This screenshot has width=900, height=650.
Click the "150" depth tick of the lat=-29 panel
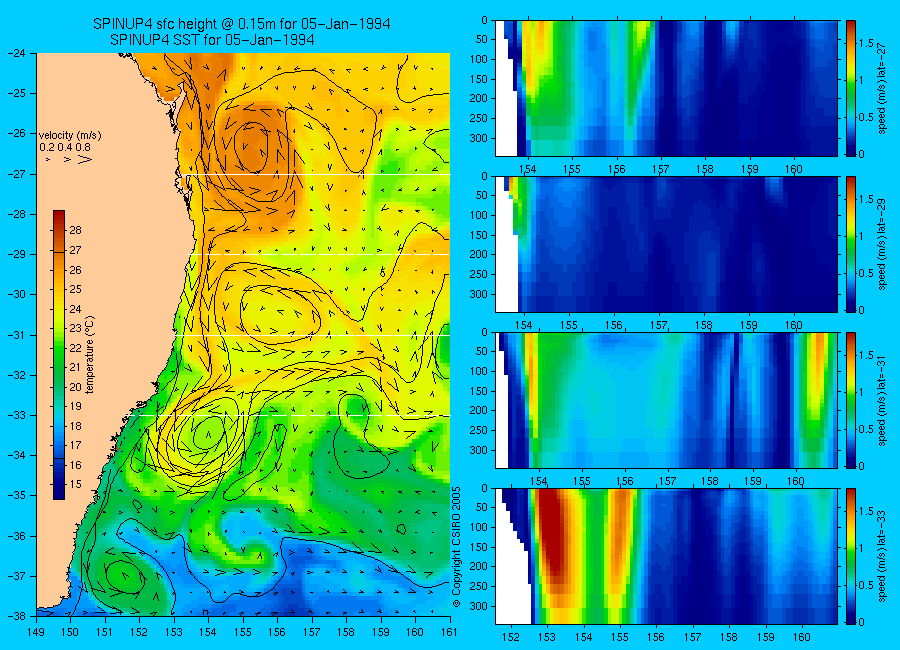479,235
